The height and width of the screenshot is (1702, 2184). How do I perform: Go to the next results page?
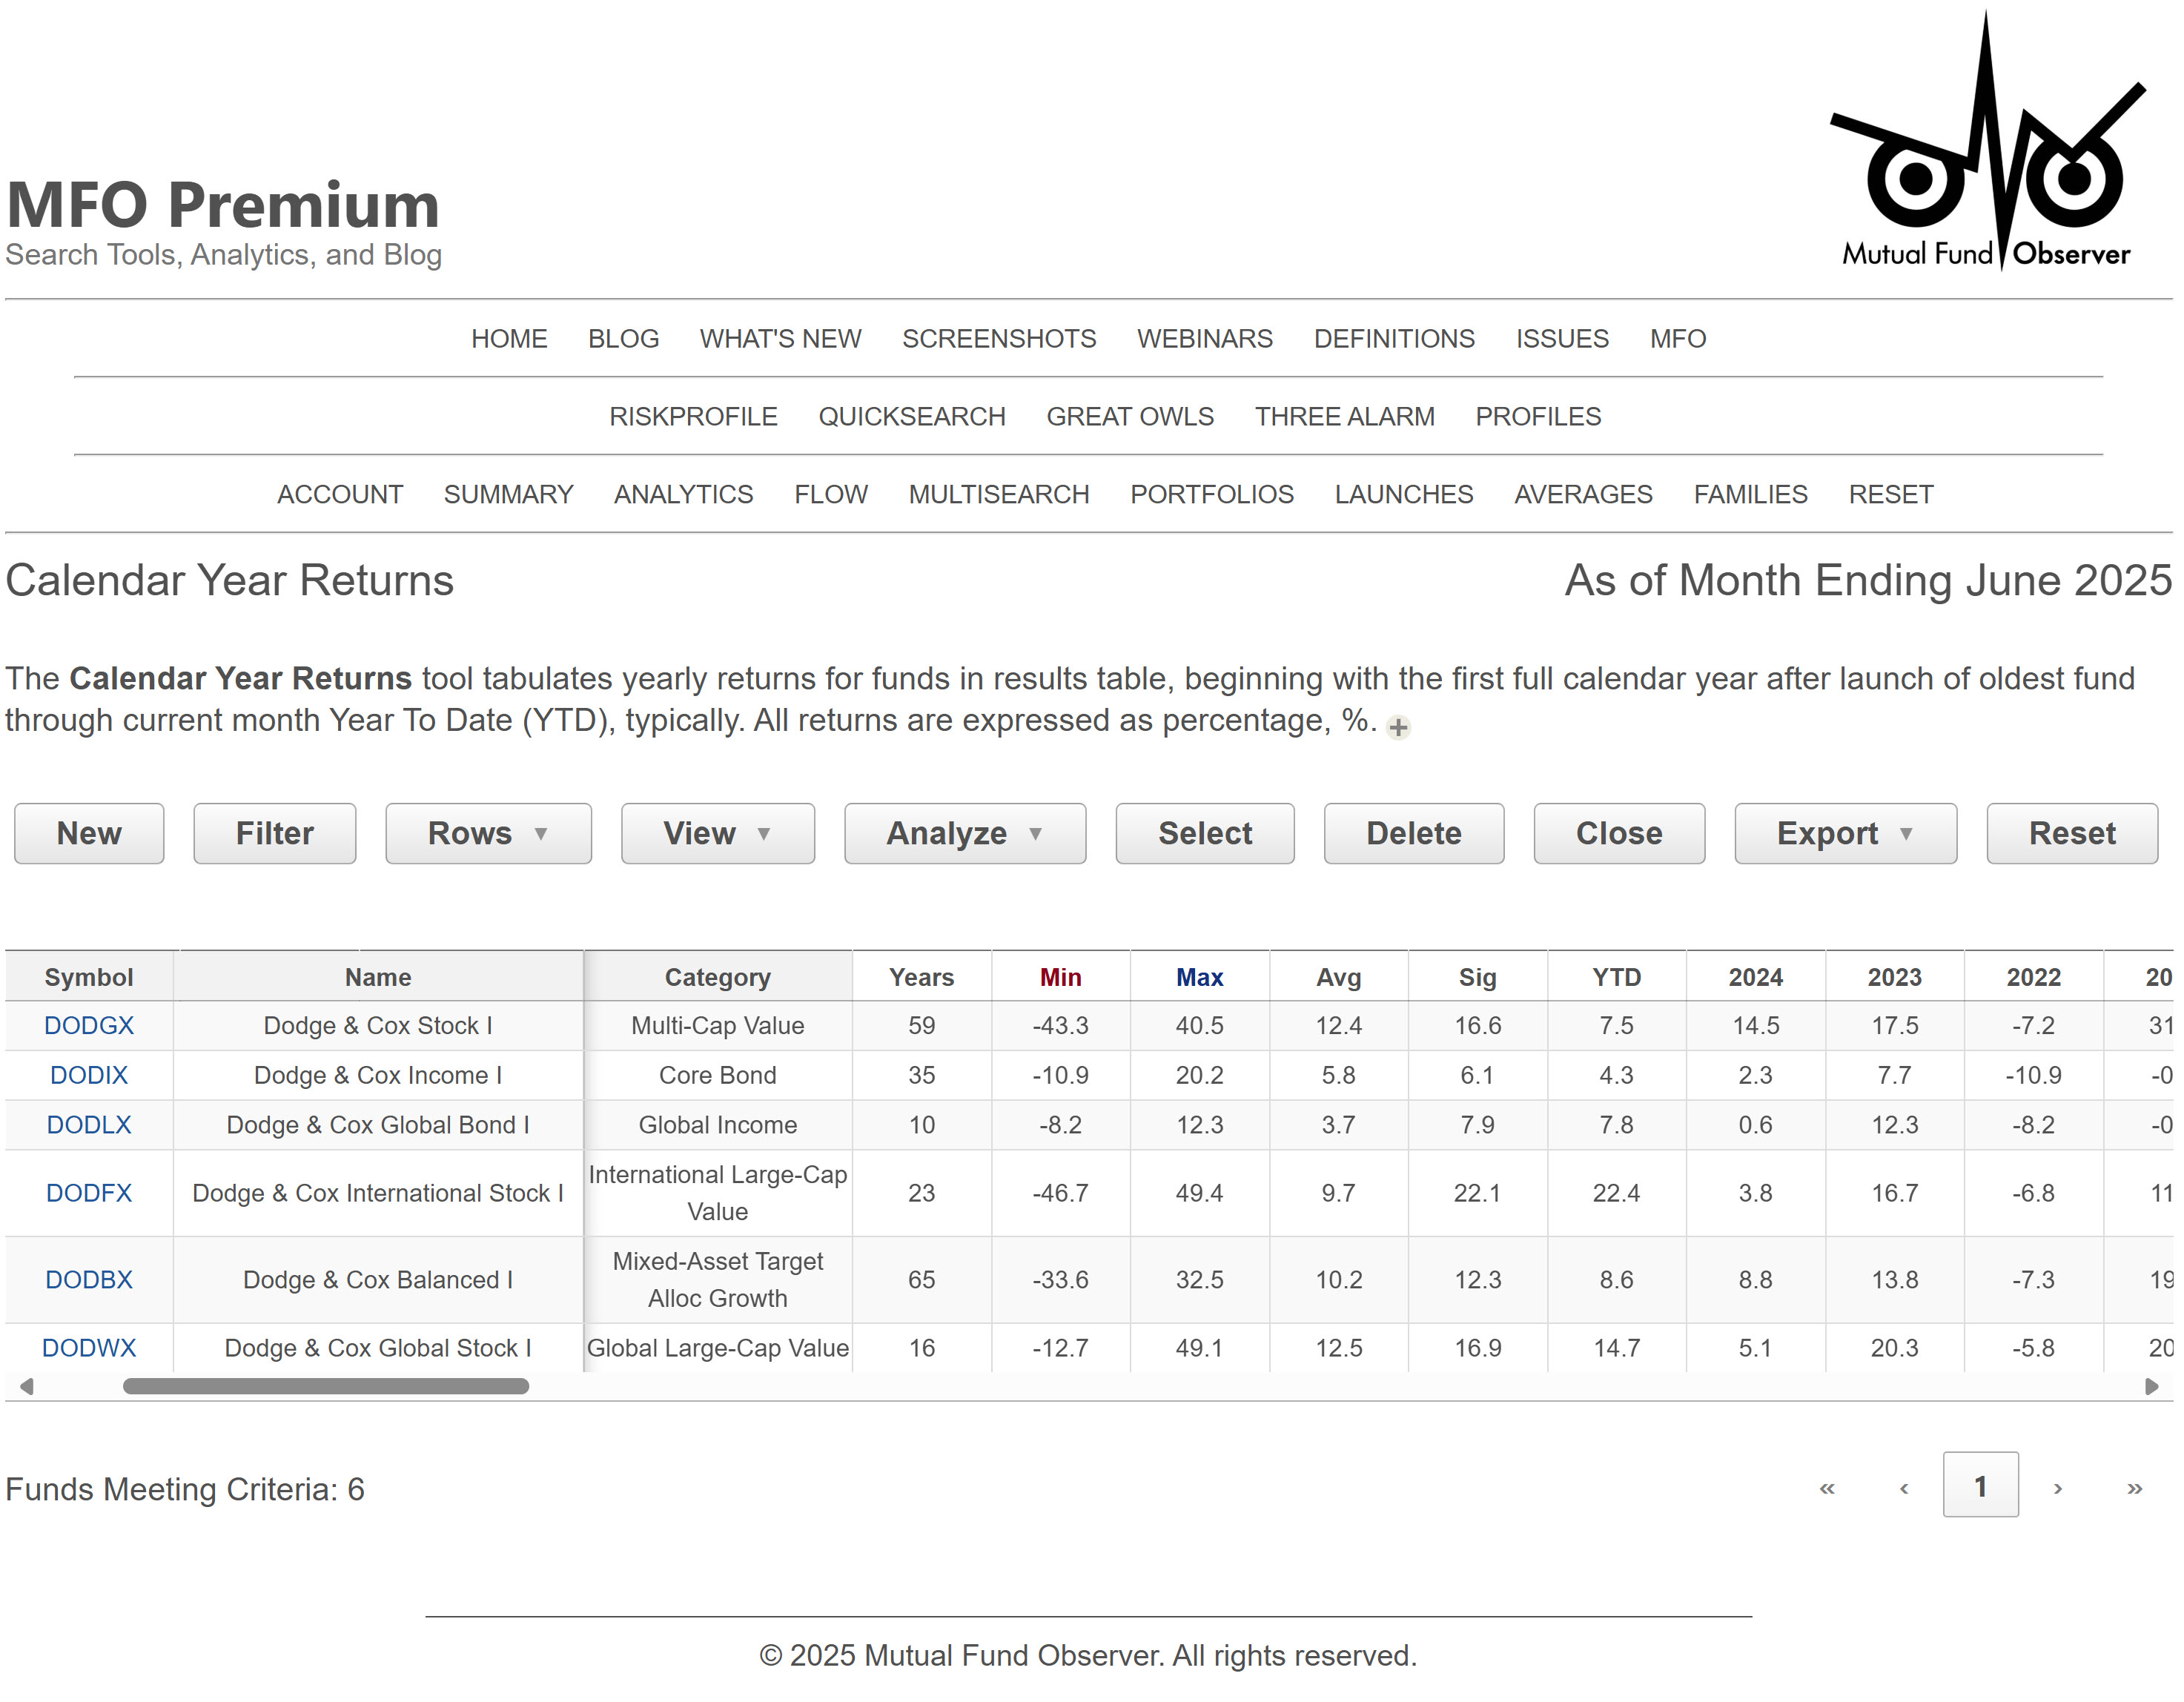[2058, 1488]
